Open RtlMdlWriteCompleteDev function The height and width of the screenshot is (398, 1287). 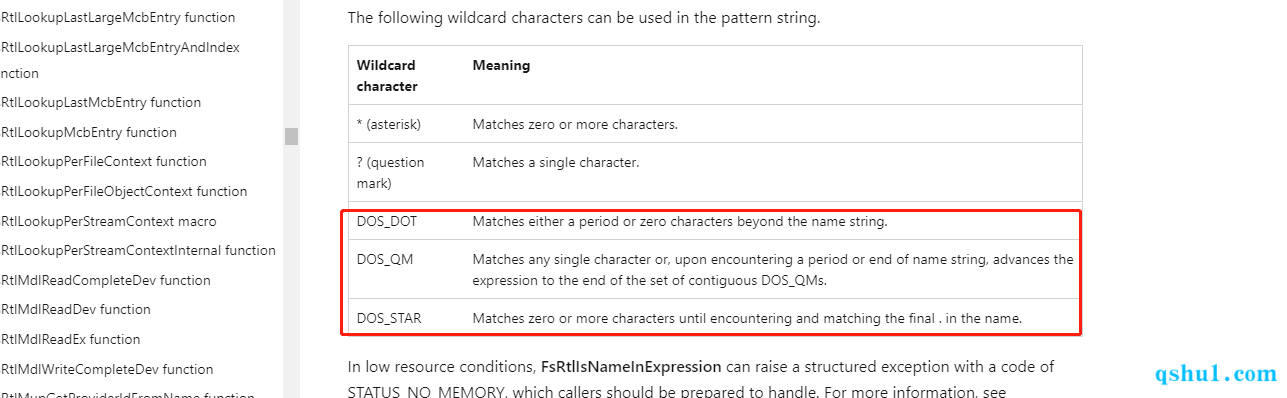[x=107, y=369]
